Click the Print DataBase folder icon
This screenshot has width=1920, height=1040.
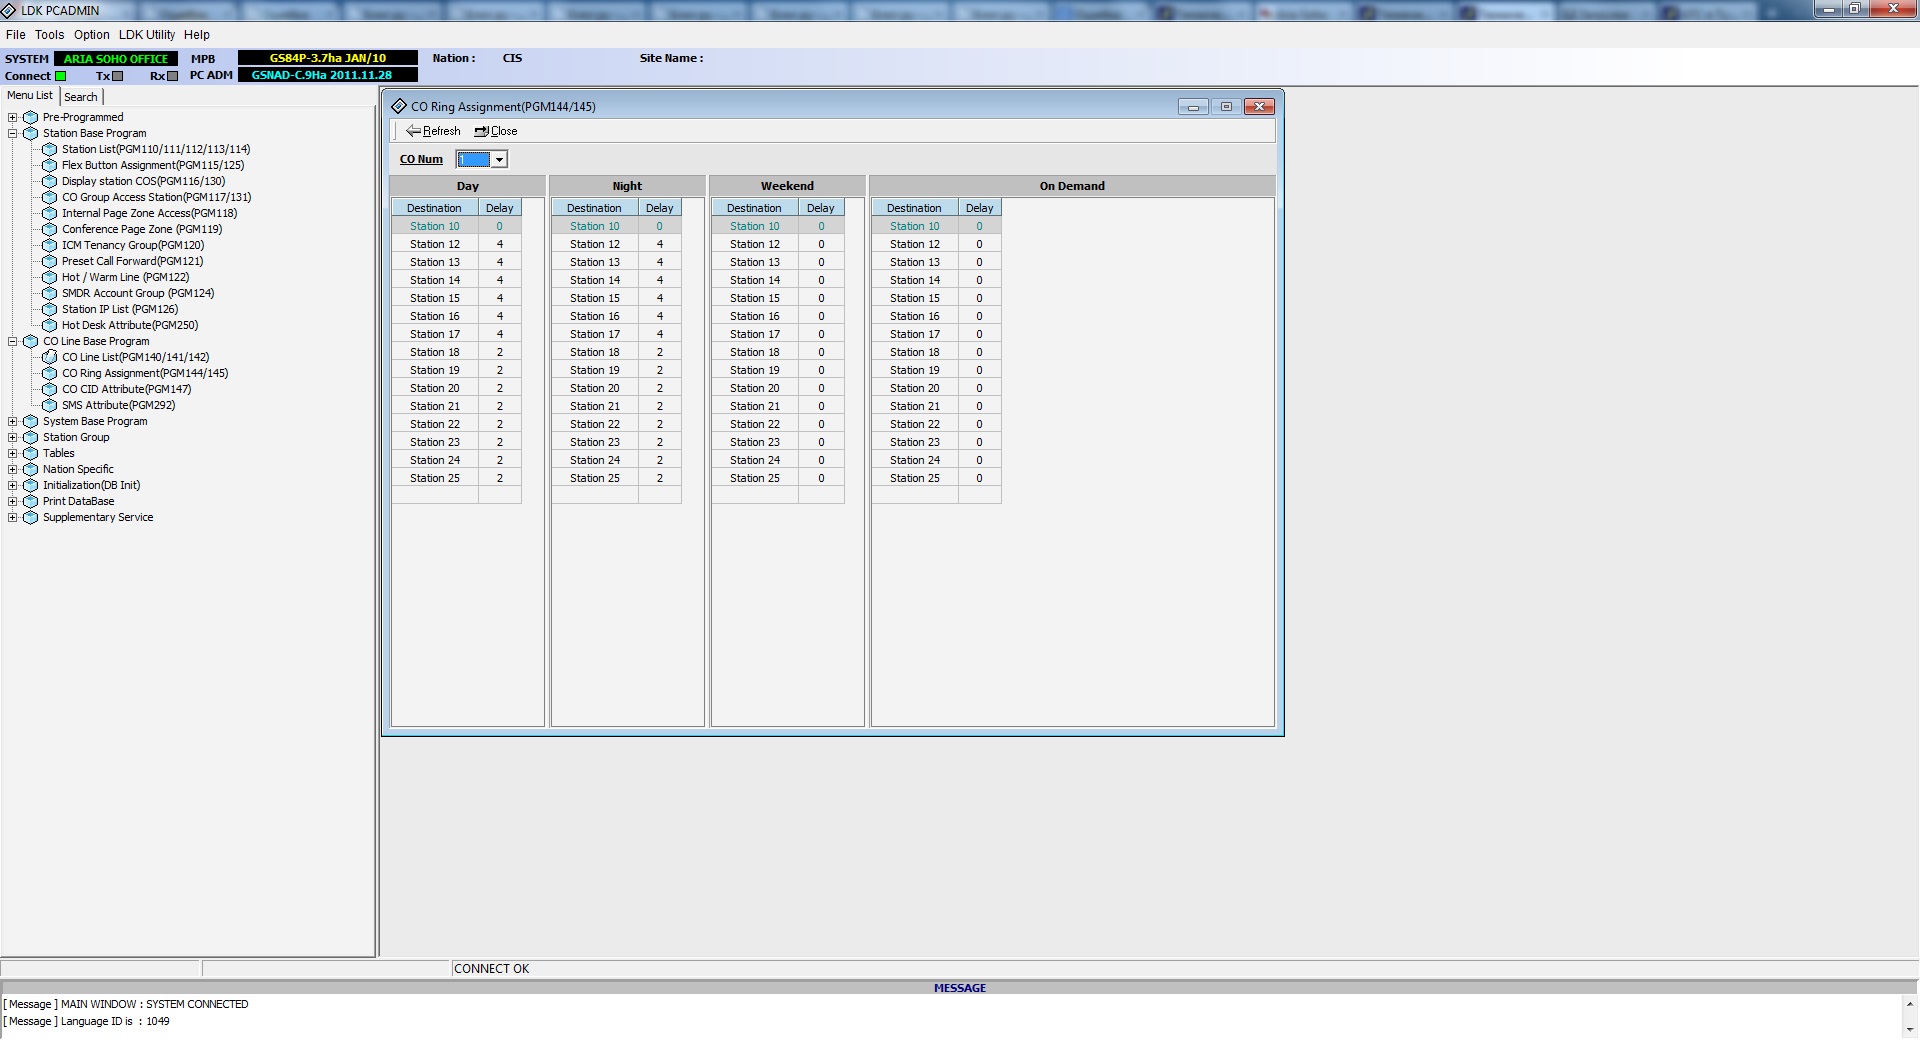click(x=30, y=501)
